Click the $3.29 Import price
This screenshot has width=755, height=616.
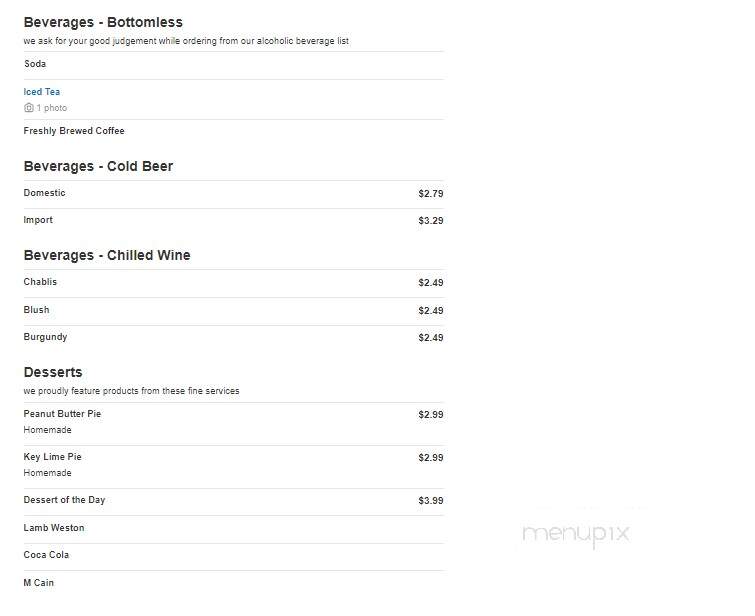coord(430,221)
